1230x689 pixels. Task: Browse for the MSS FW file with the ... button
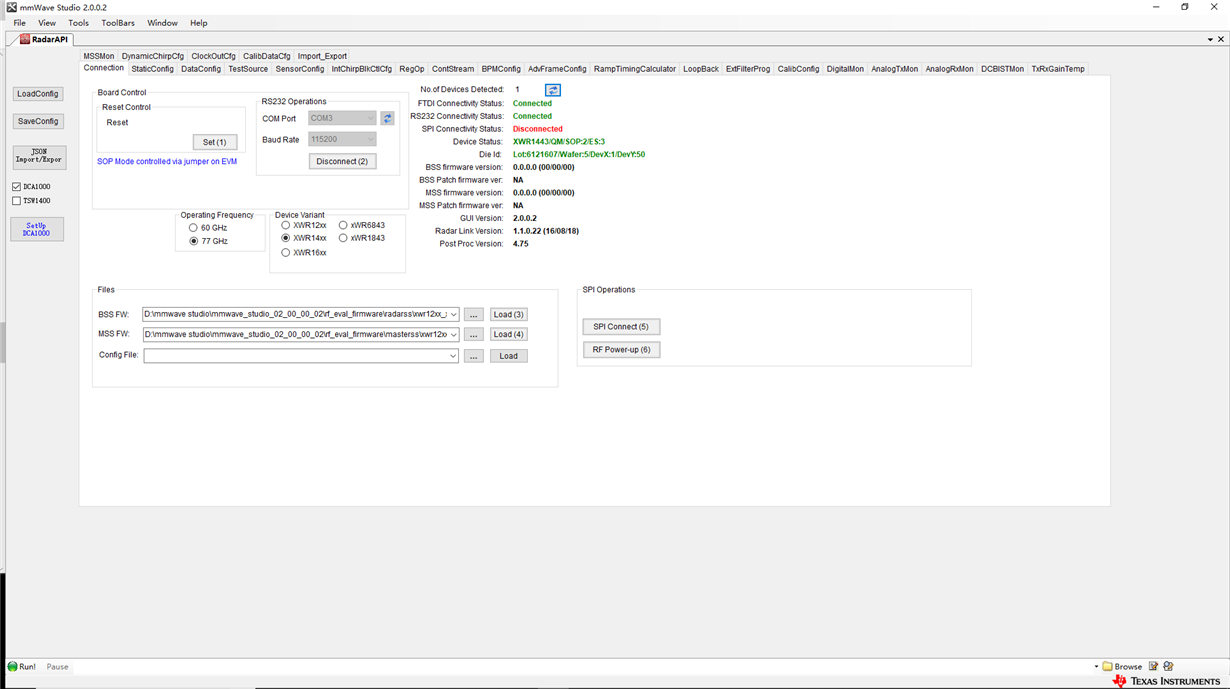coord(474,334)
